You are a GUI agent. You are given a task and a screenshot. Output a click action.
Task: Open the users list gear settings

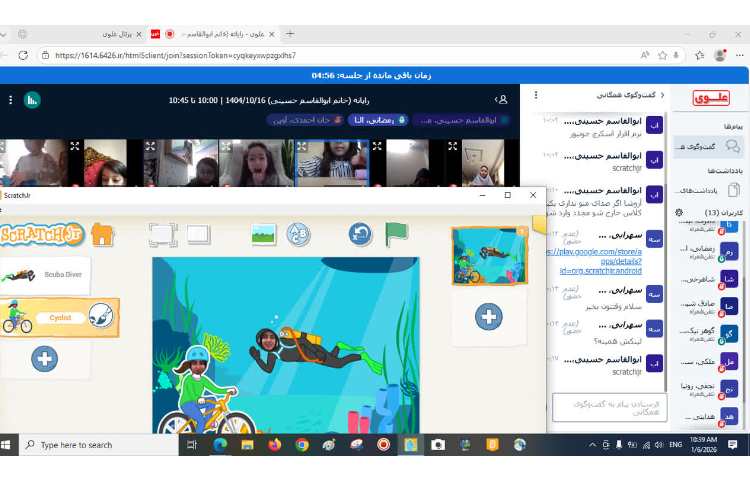679,212
